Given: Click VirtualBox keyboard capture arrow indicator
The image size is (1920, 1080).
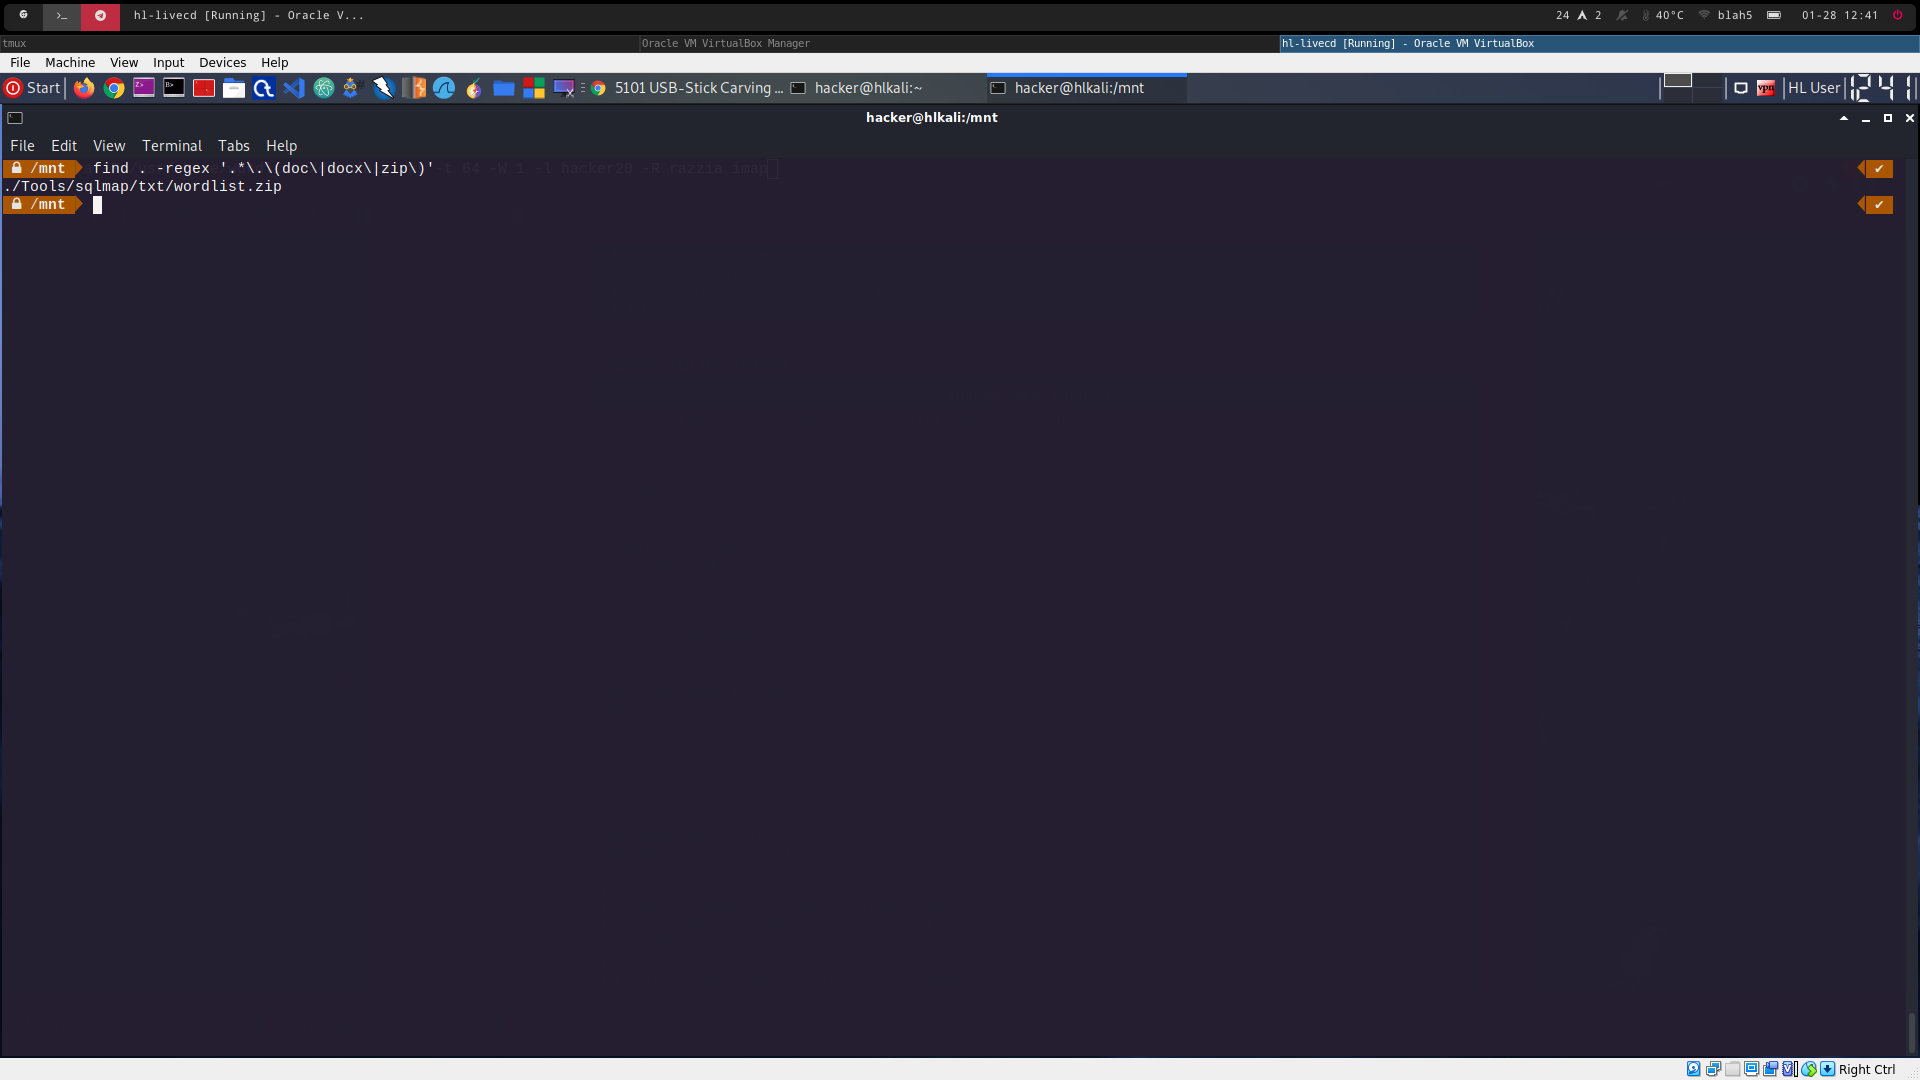Looking at the screenshot, I should click(1827, 1069).
